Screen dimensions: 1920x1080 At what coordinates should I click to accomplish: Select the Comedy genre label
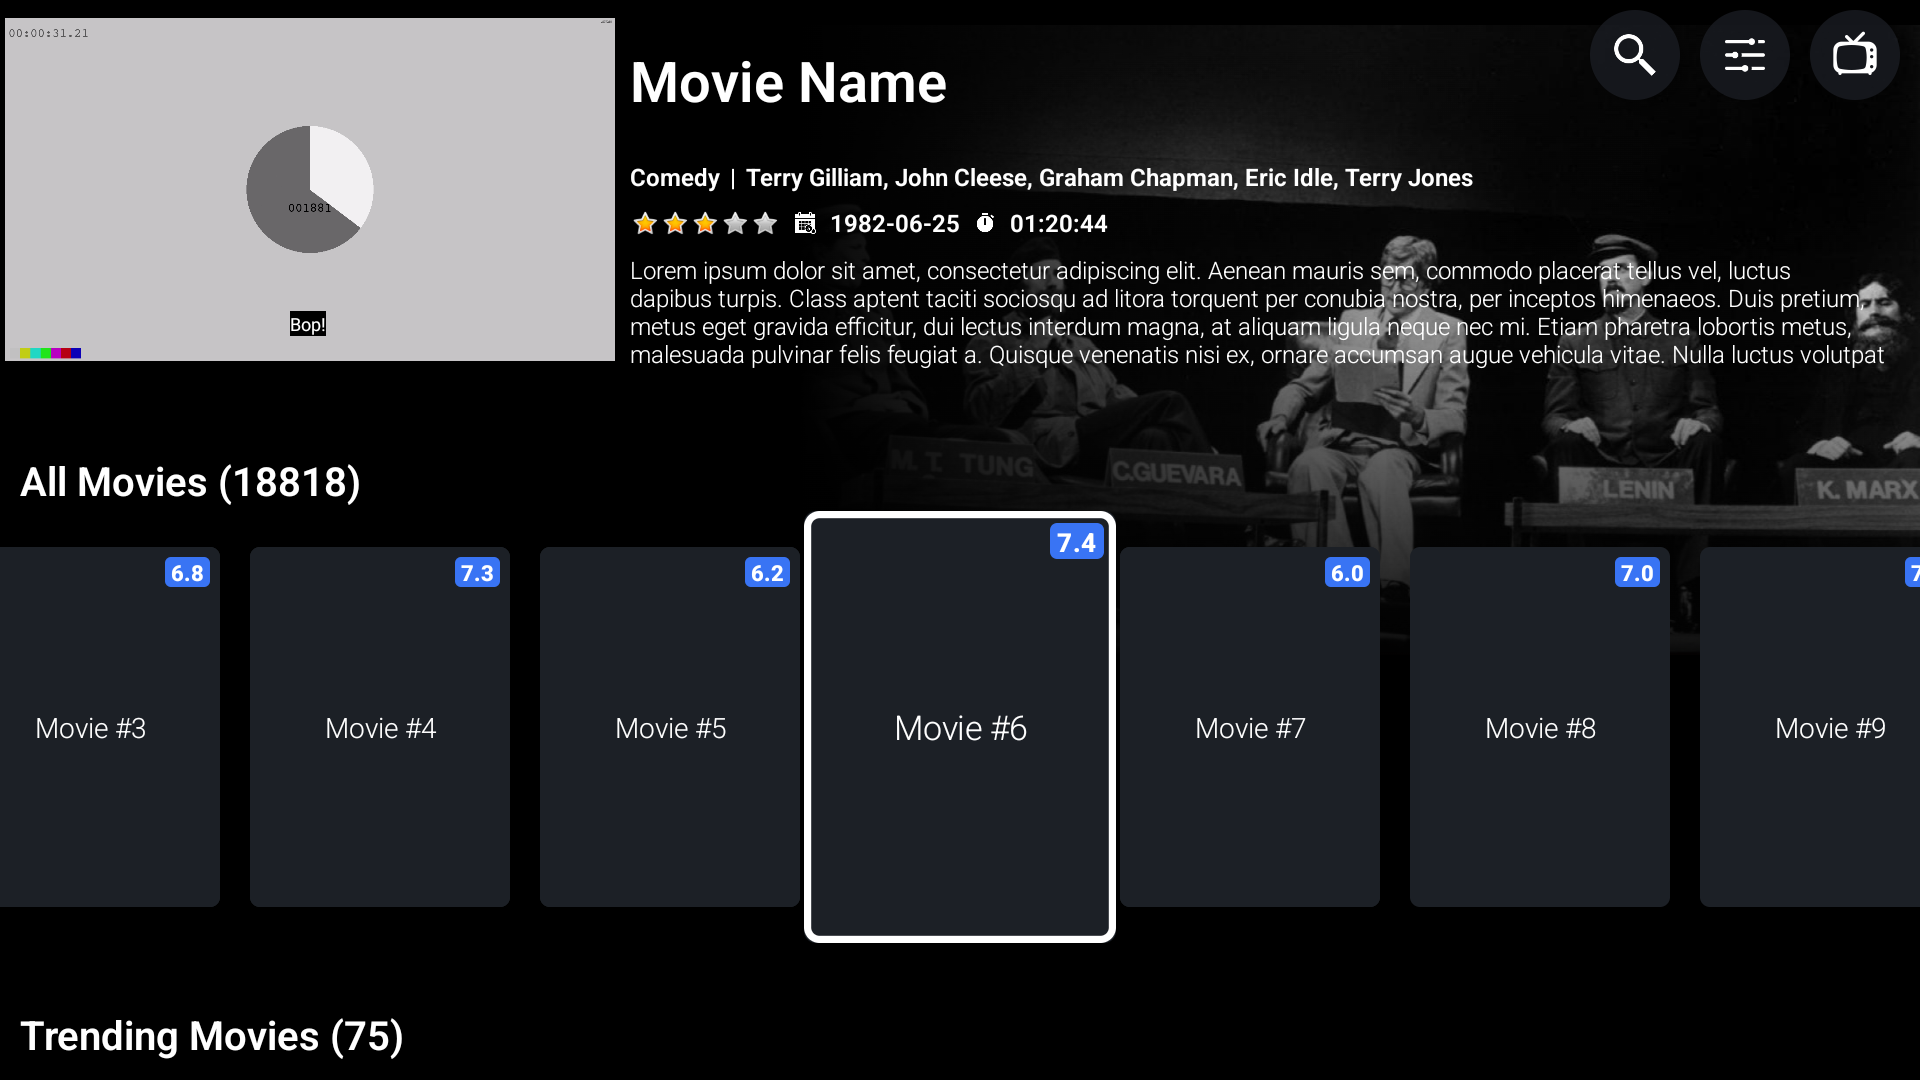674,177
